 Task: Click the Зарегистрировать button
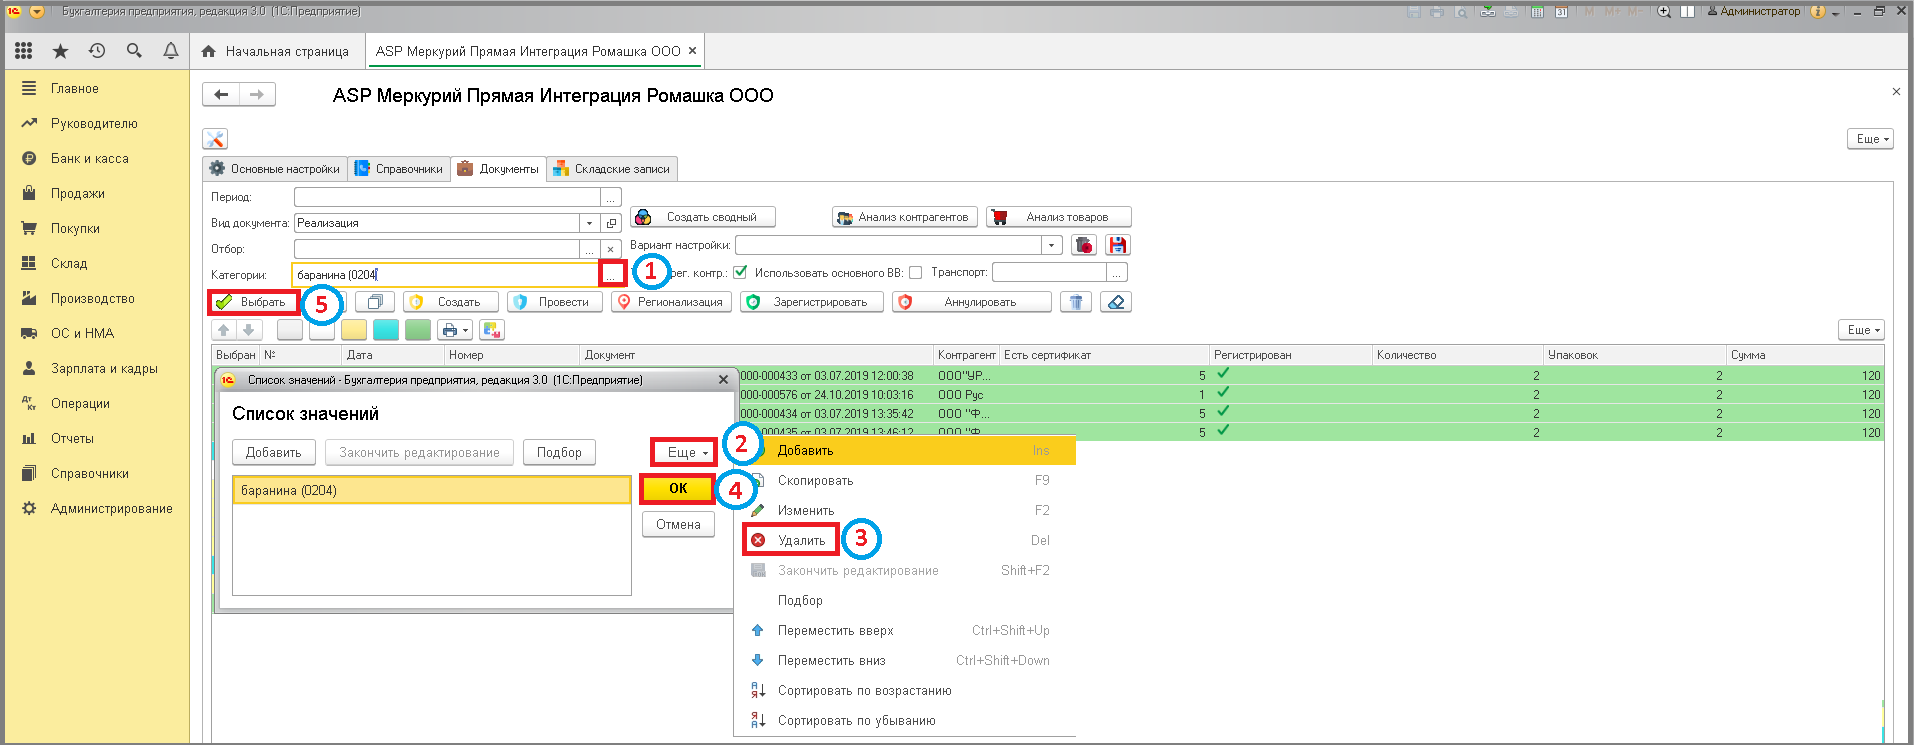pyautogui.click(x=811, y=302)
